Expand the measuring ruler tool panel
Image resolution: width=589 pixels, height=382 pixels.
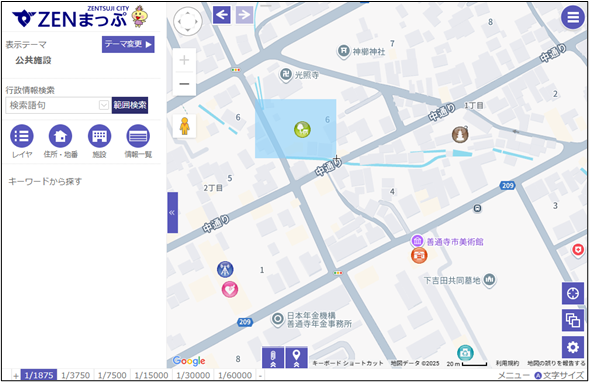point(273,358)
